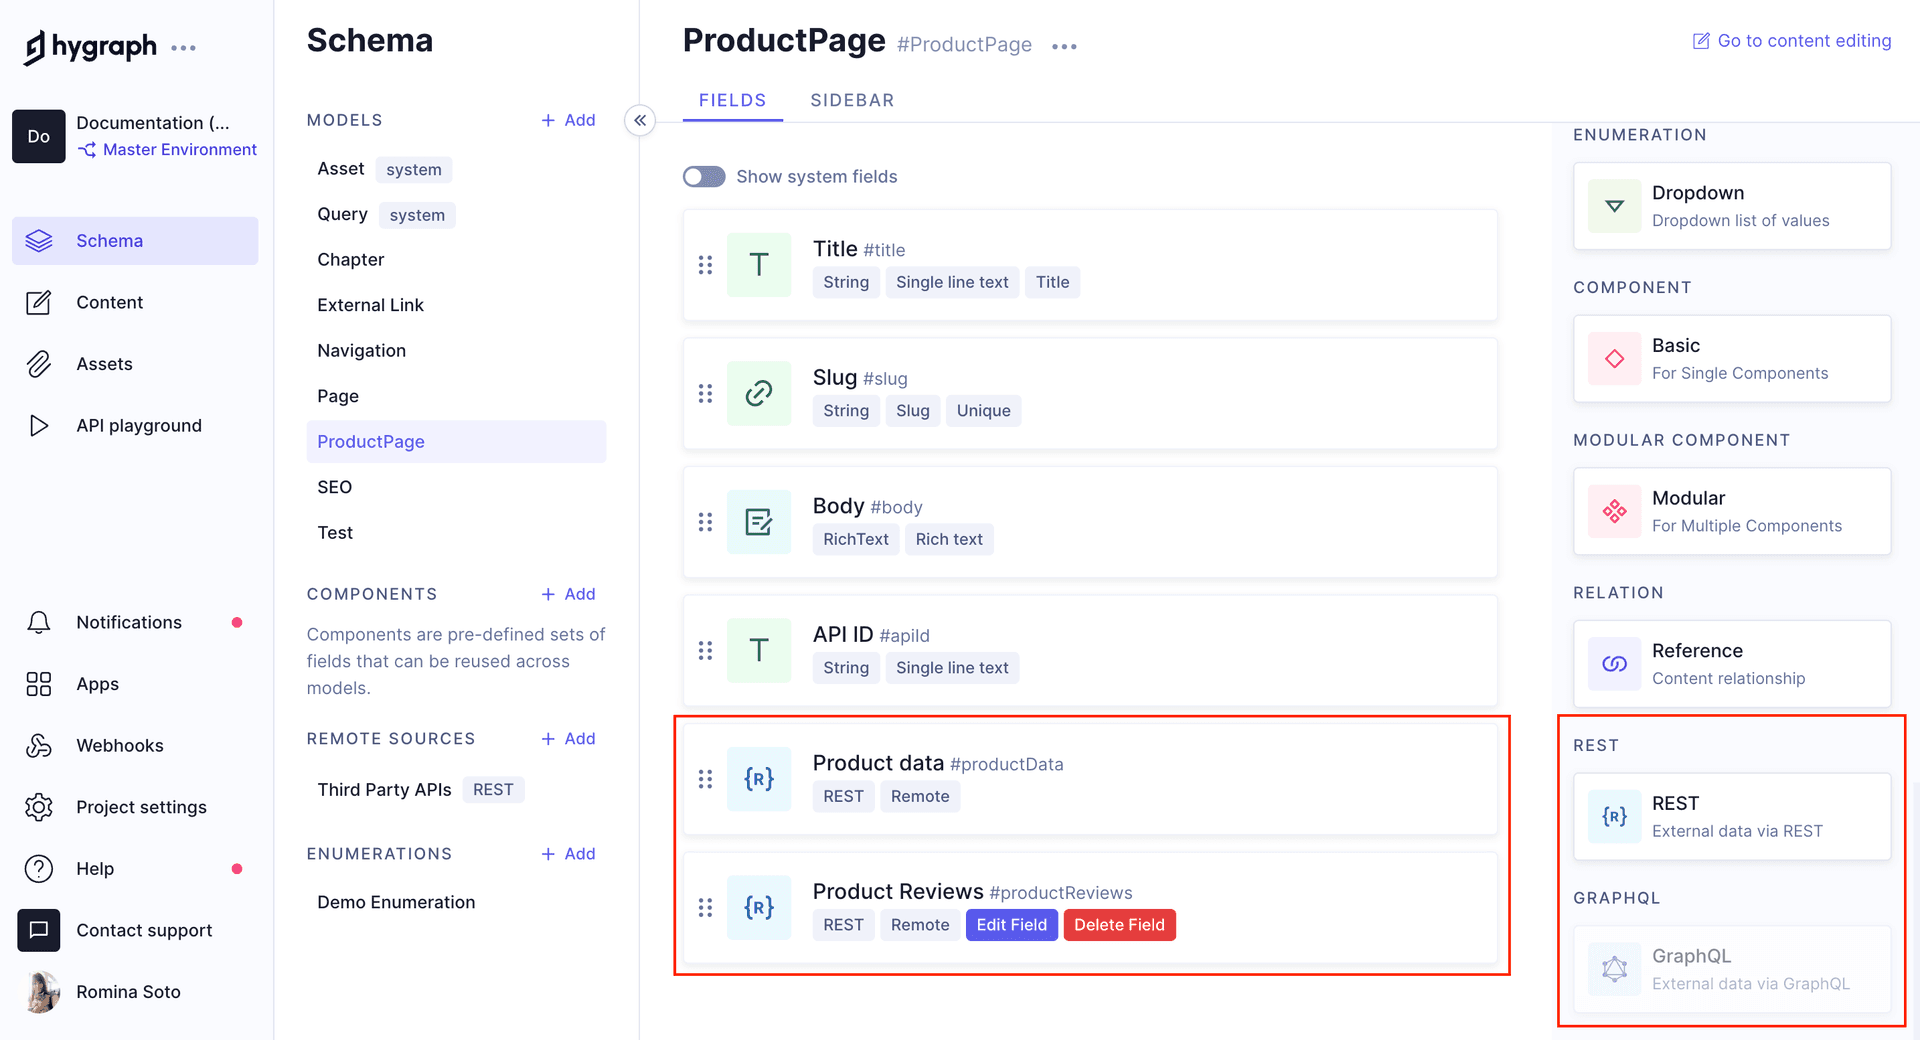Open Webhooks from the sidebar icon
1920x1040 pixels.
click(x=38, y=745)
